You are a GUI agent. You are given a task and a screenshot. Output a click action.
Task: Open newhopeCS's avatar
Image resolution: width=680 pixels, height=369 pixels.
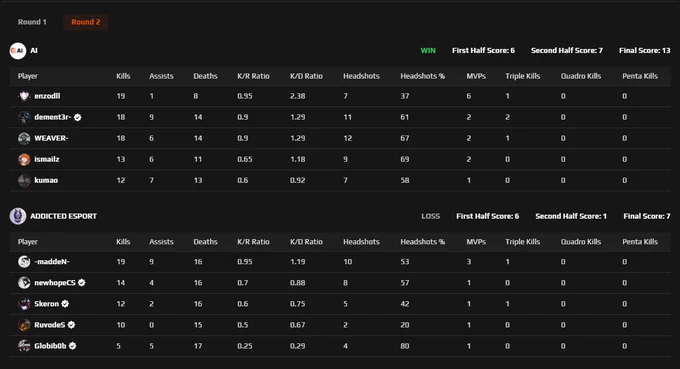(24, 283)
